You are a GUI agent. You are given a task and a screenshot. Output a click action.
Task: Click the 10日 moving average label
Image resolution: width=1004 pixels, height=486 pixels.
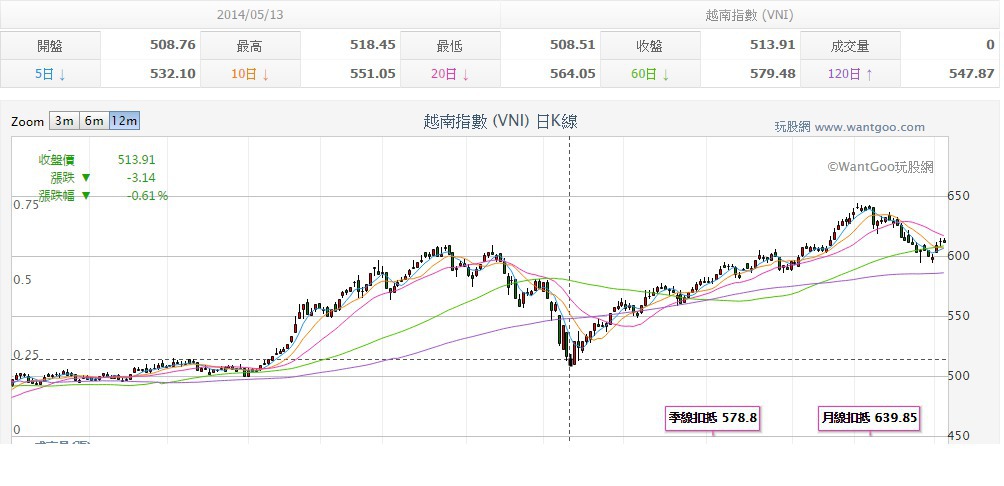pyautogui.click(x=250, y=74)
